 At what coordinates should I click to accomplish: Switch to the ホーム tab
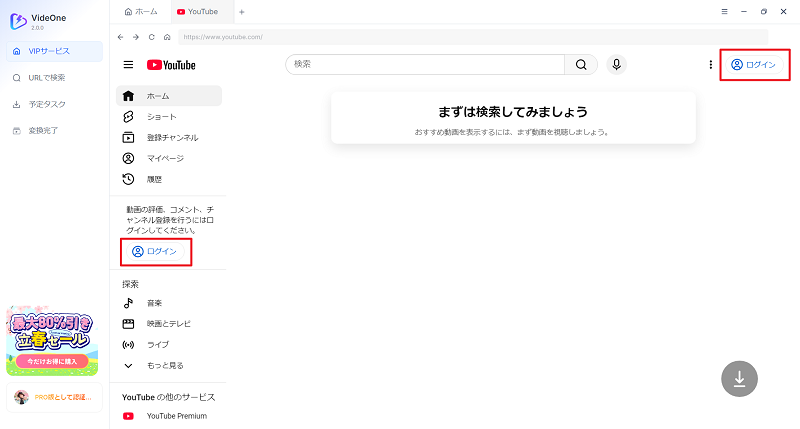pyautogui.click(x=141, y=12)
